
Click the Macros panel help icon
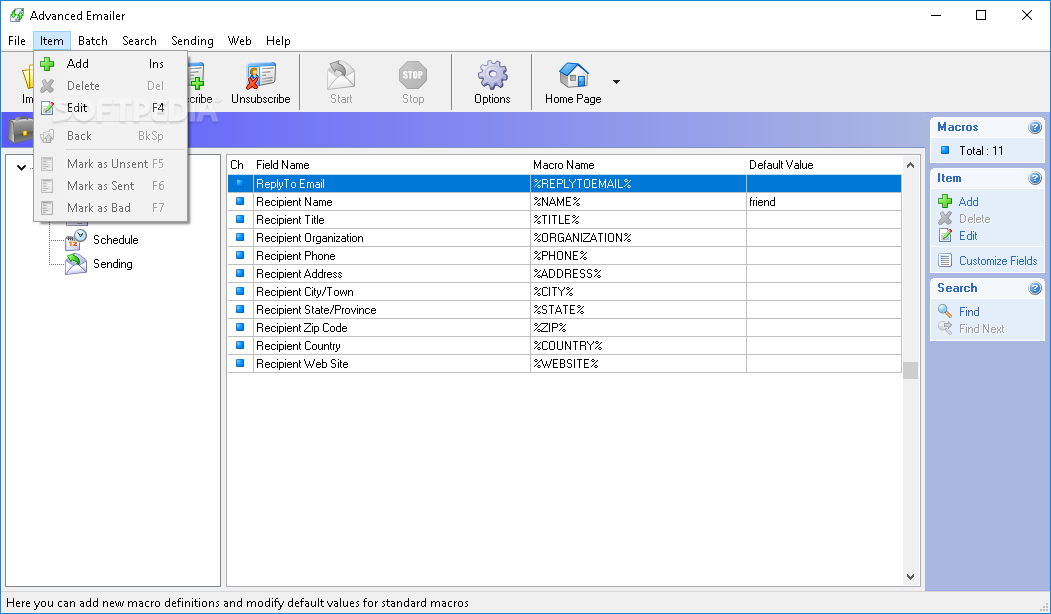pos(1035,127)
